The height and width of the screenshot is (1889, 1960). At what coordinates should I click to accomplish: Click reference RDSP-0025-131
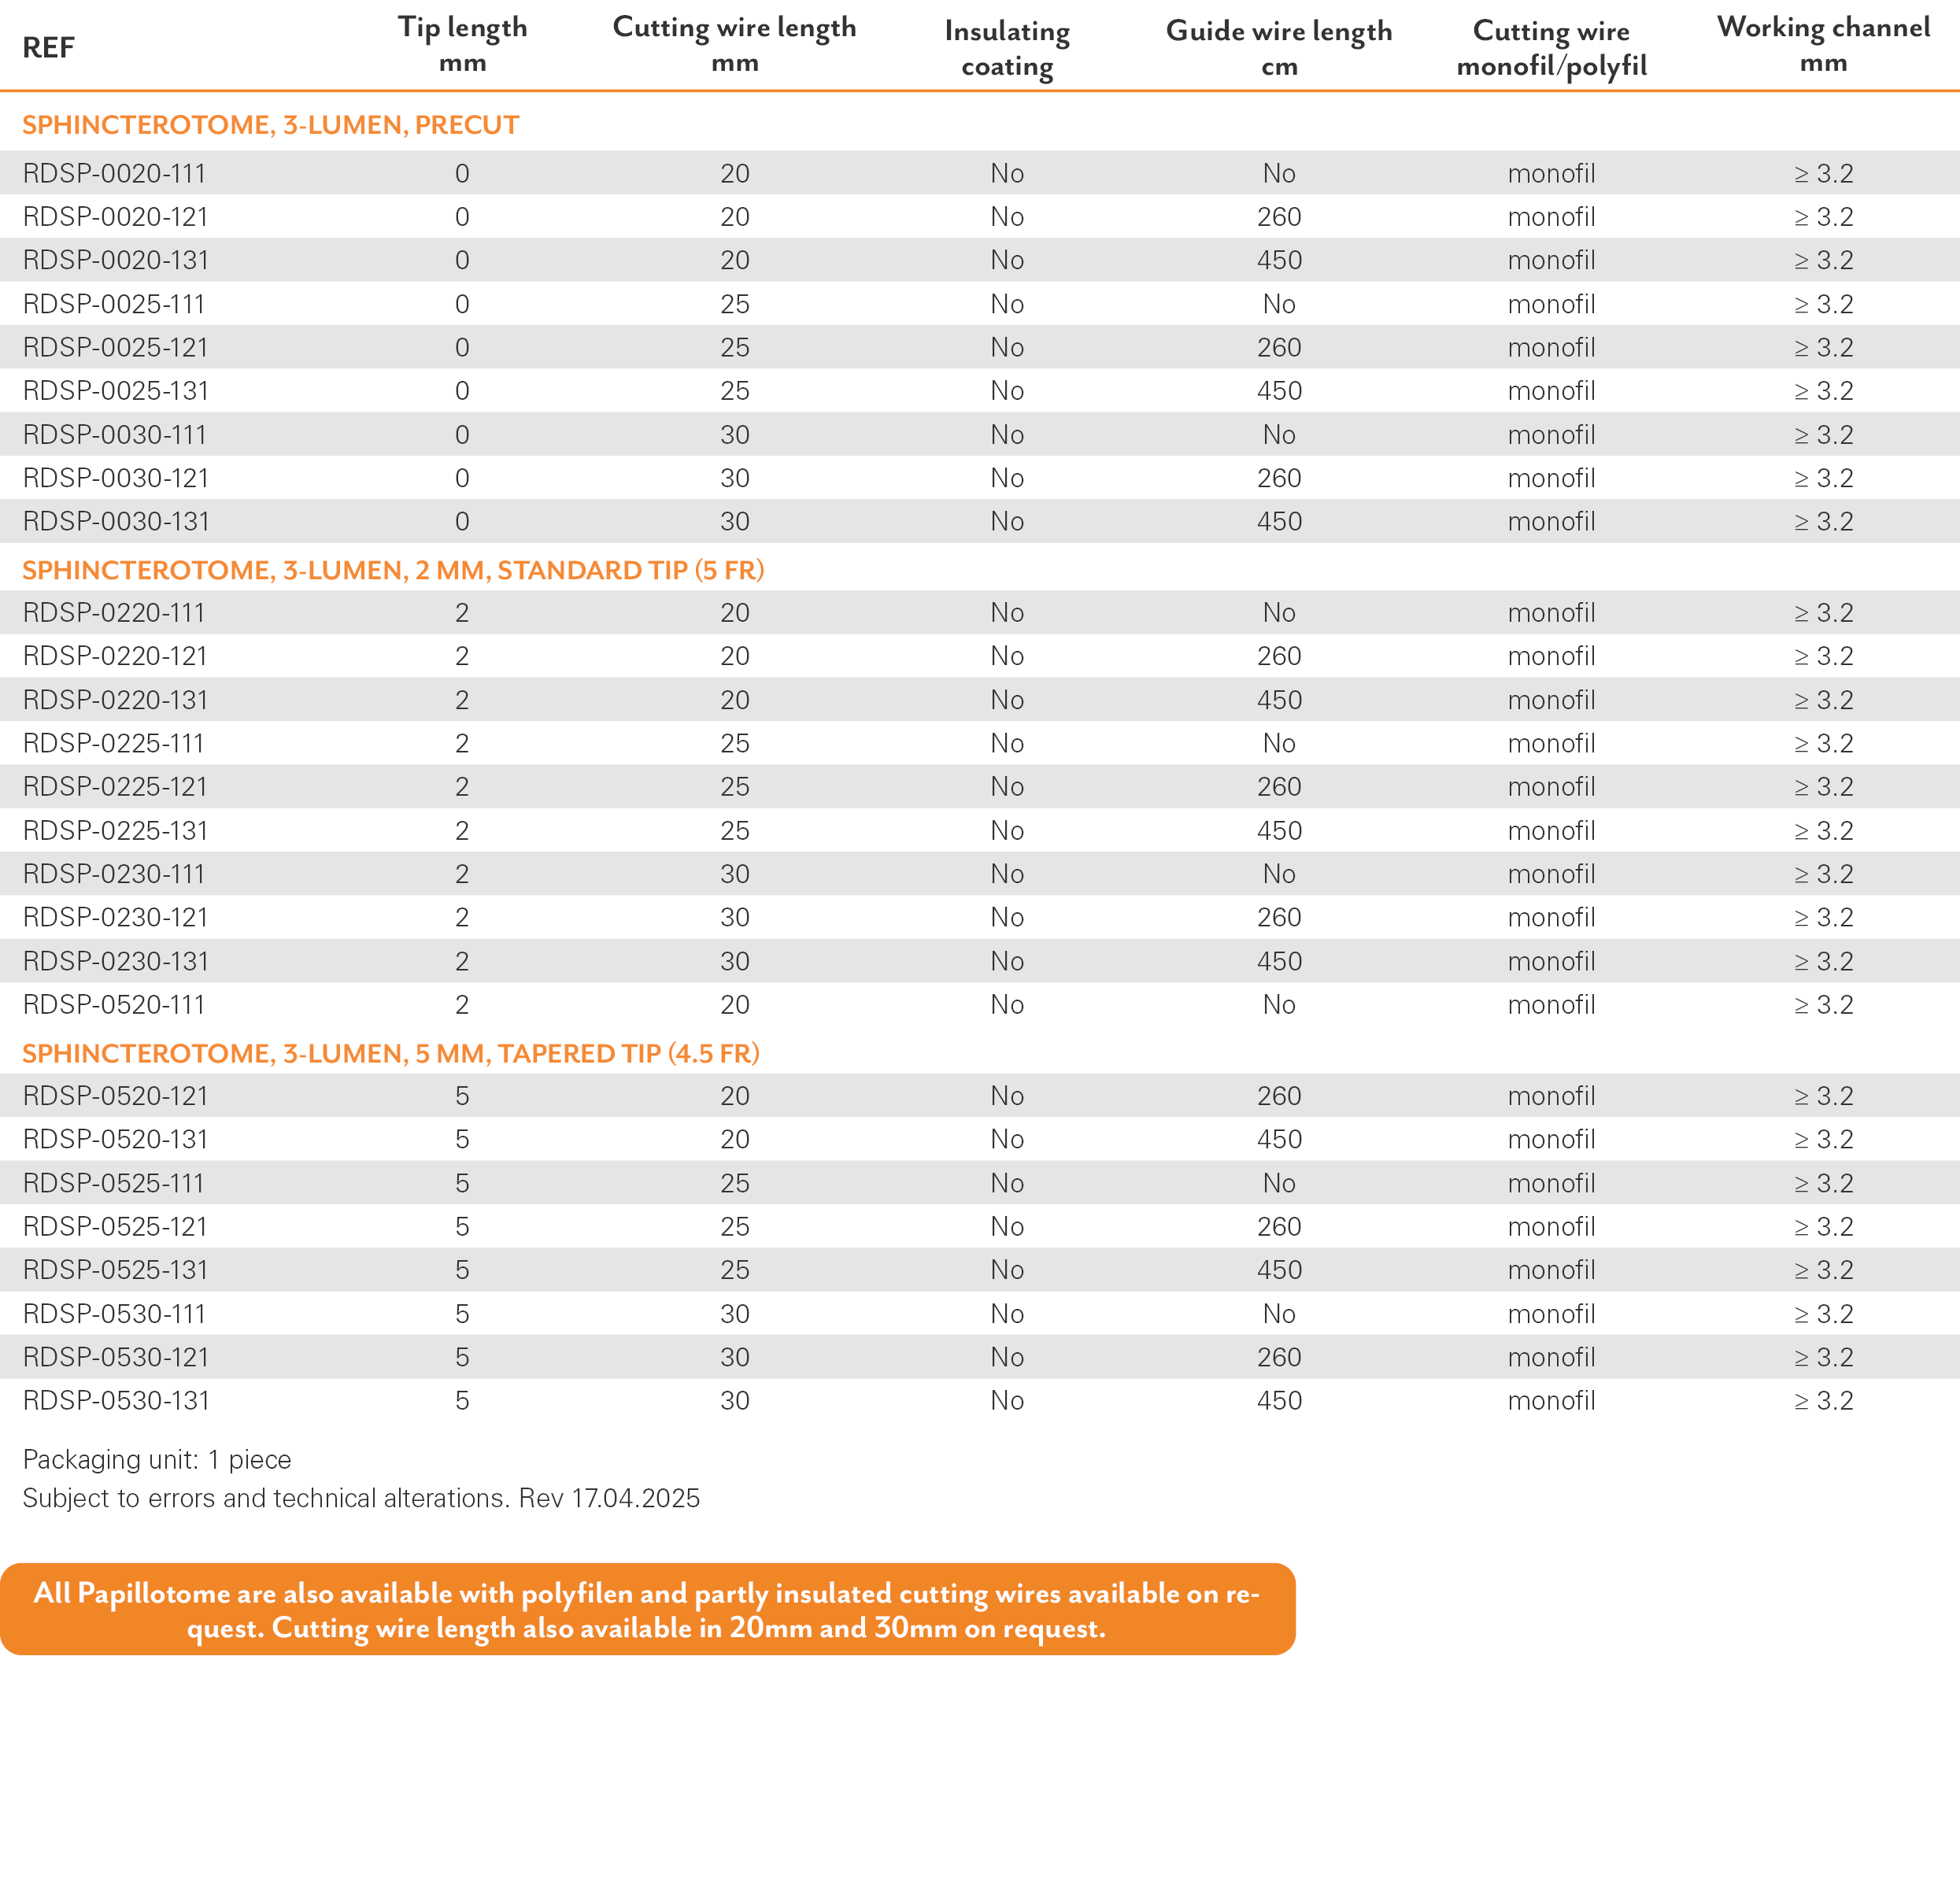coord(116,391)
